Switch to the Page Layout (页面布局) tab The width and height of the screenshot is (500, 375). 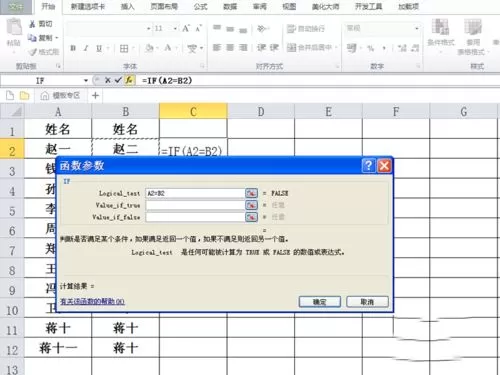point(164,7)
